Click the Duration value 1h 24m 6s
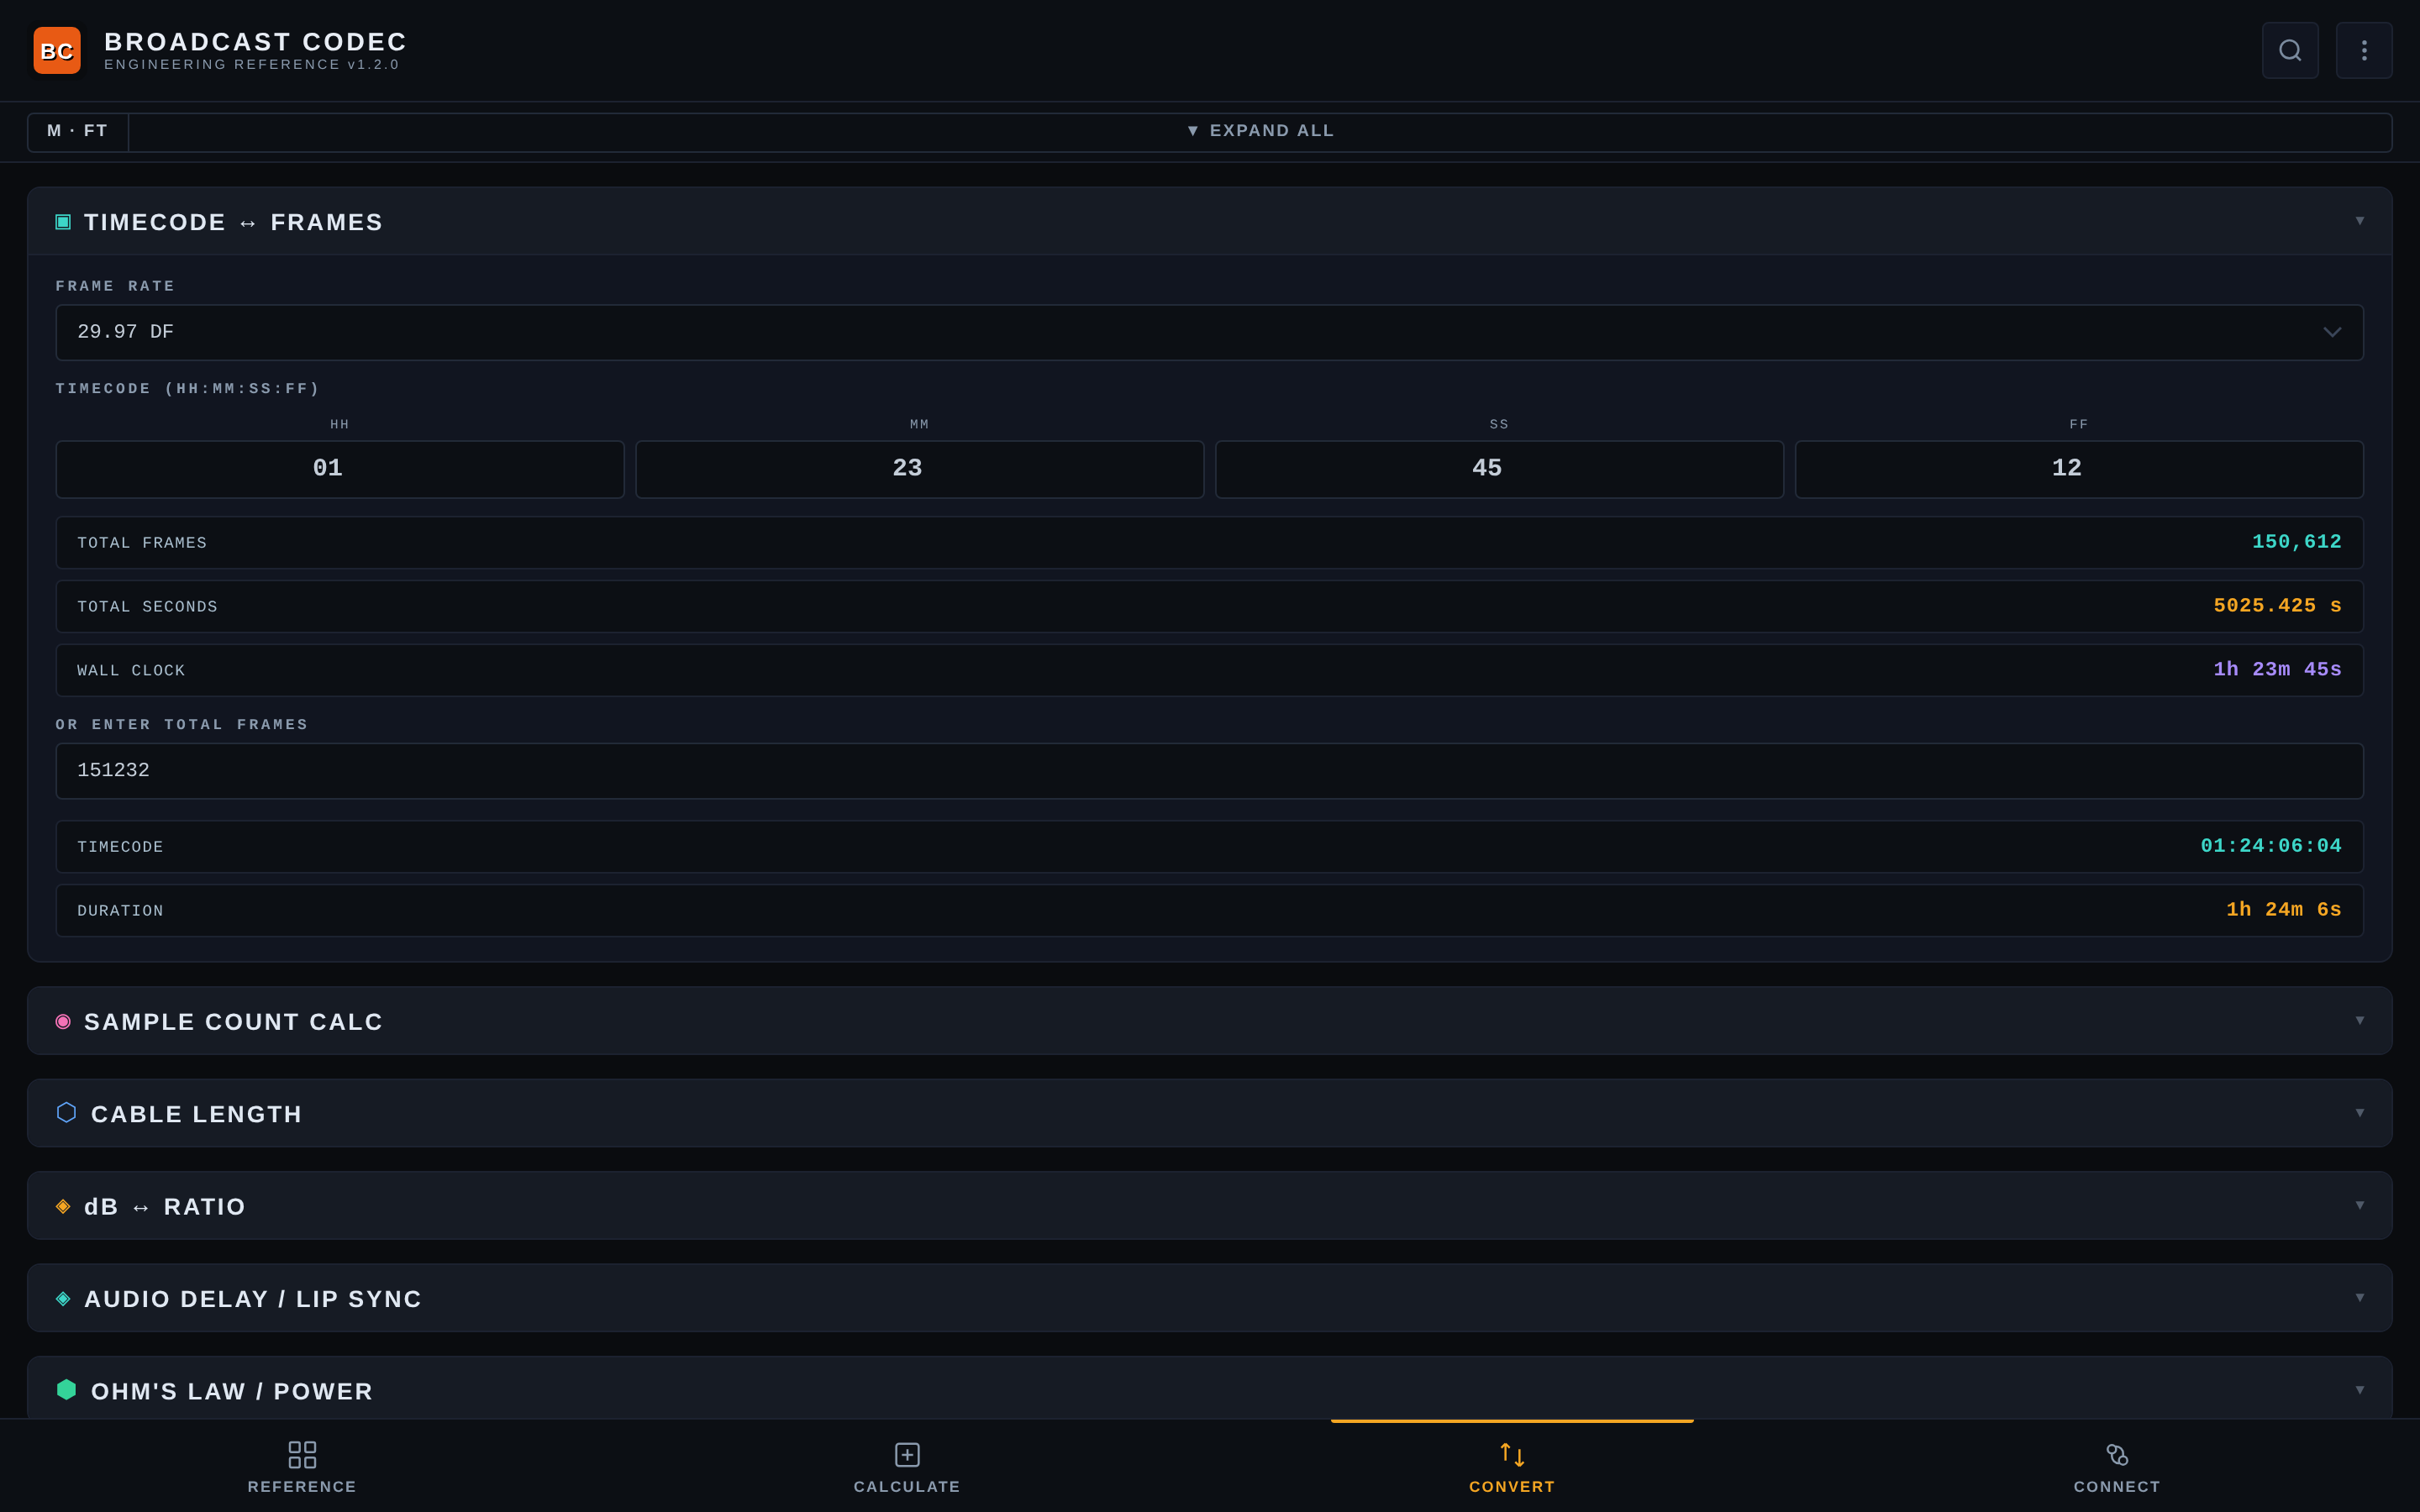2420x1512 pixels. (2283, 910)
